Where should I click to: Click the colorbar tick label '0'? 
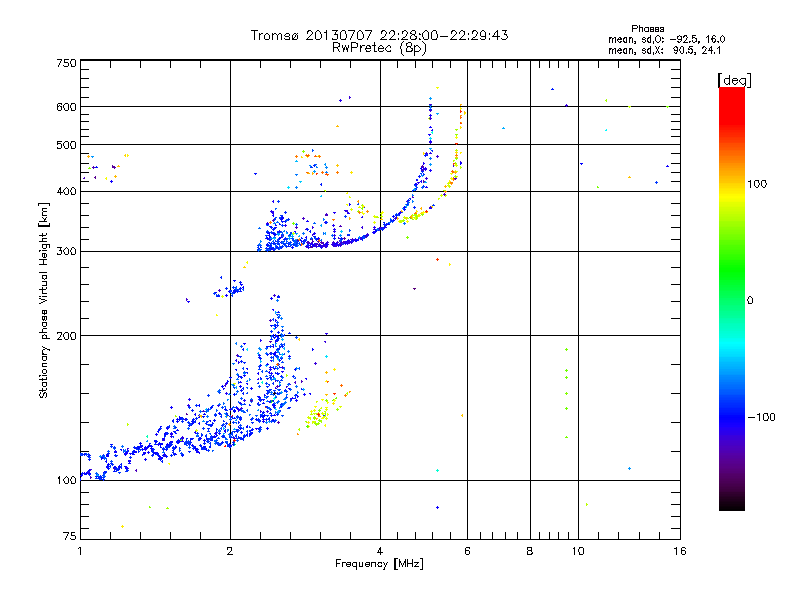click(x=749, y=301)
